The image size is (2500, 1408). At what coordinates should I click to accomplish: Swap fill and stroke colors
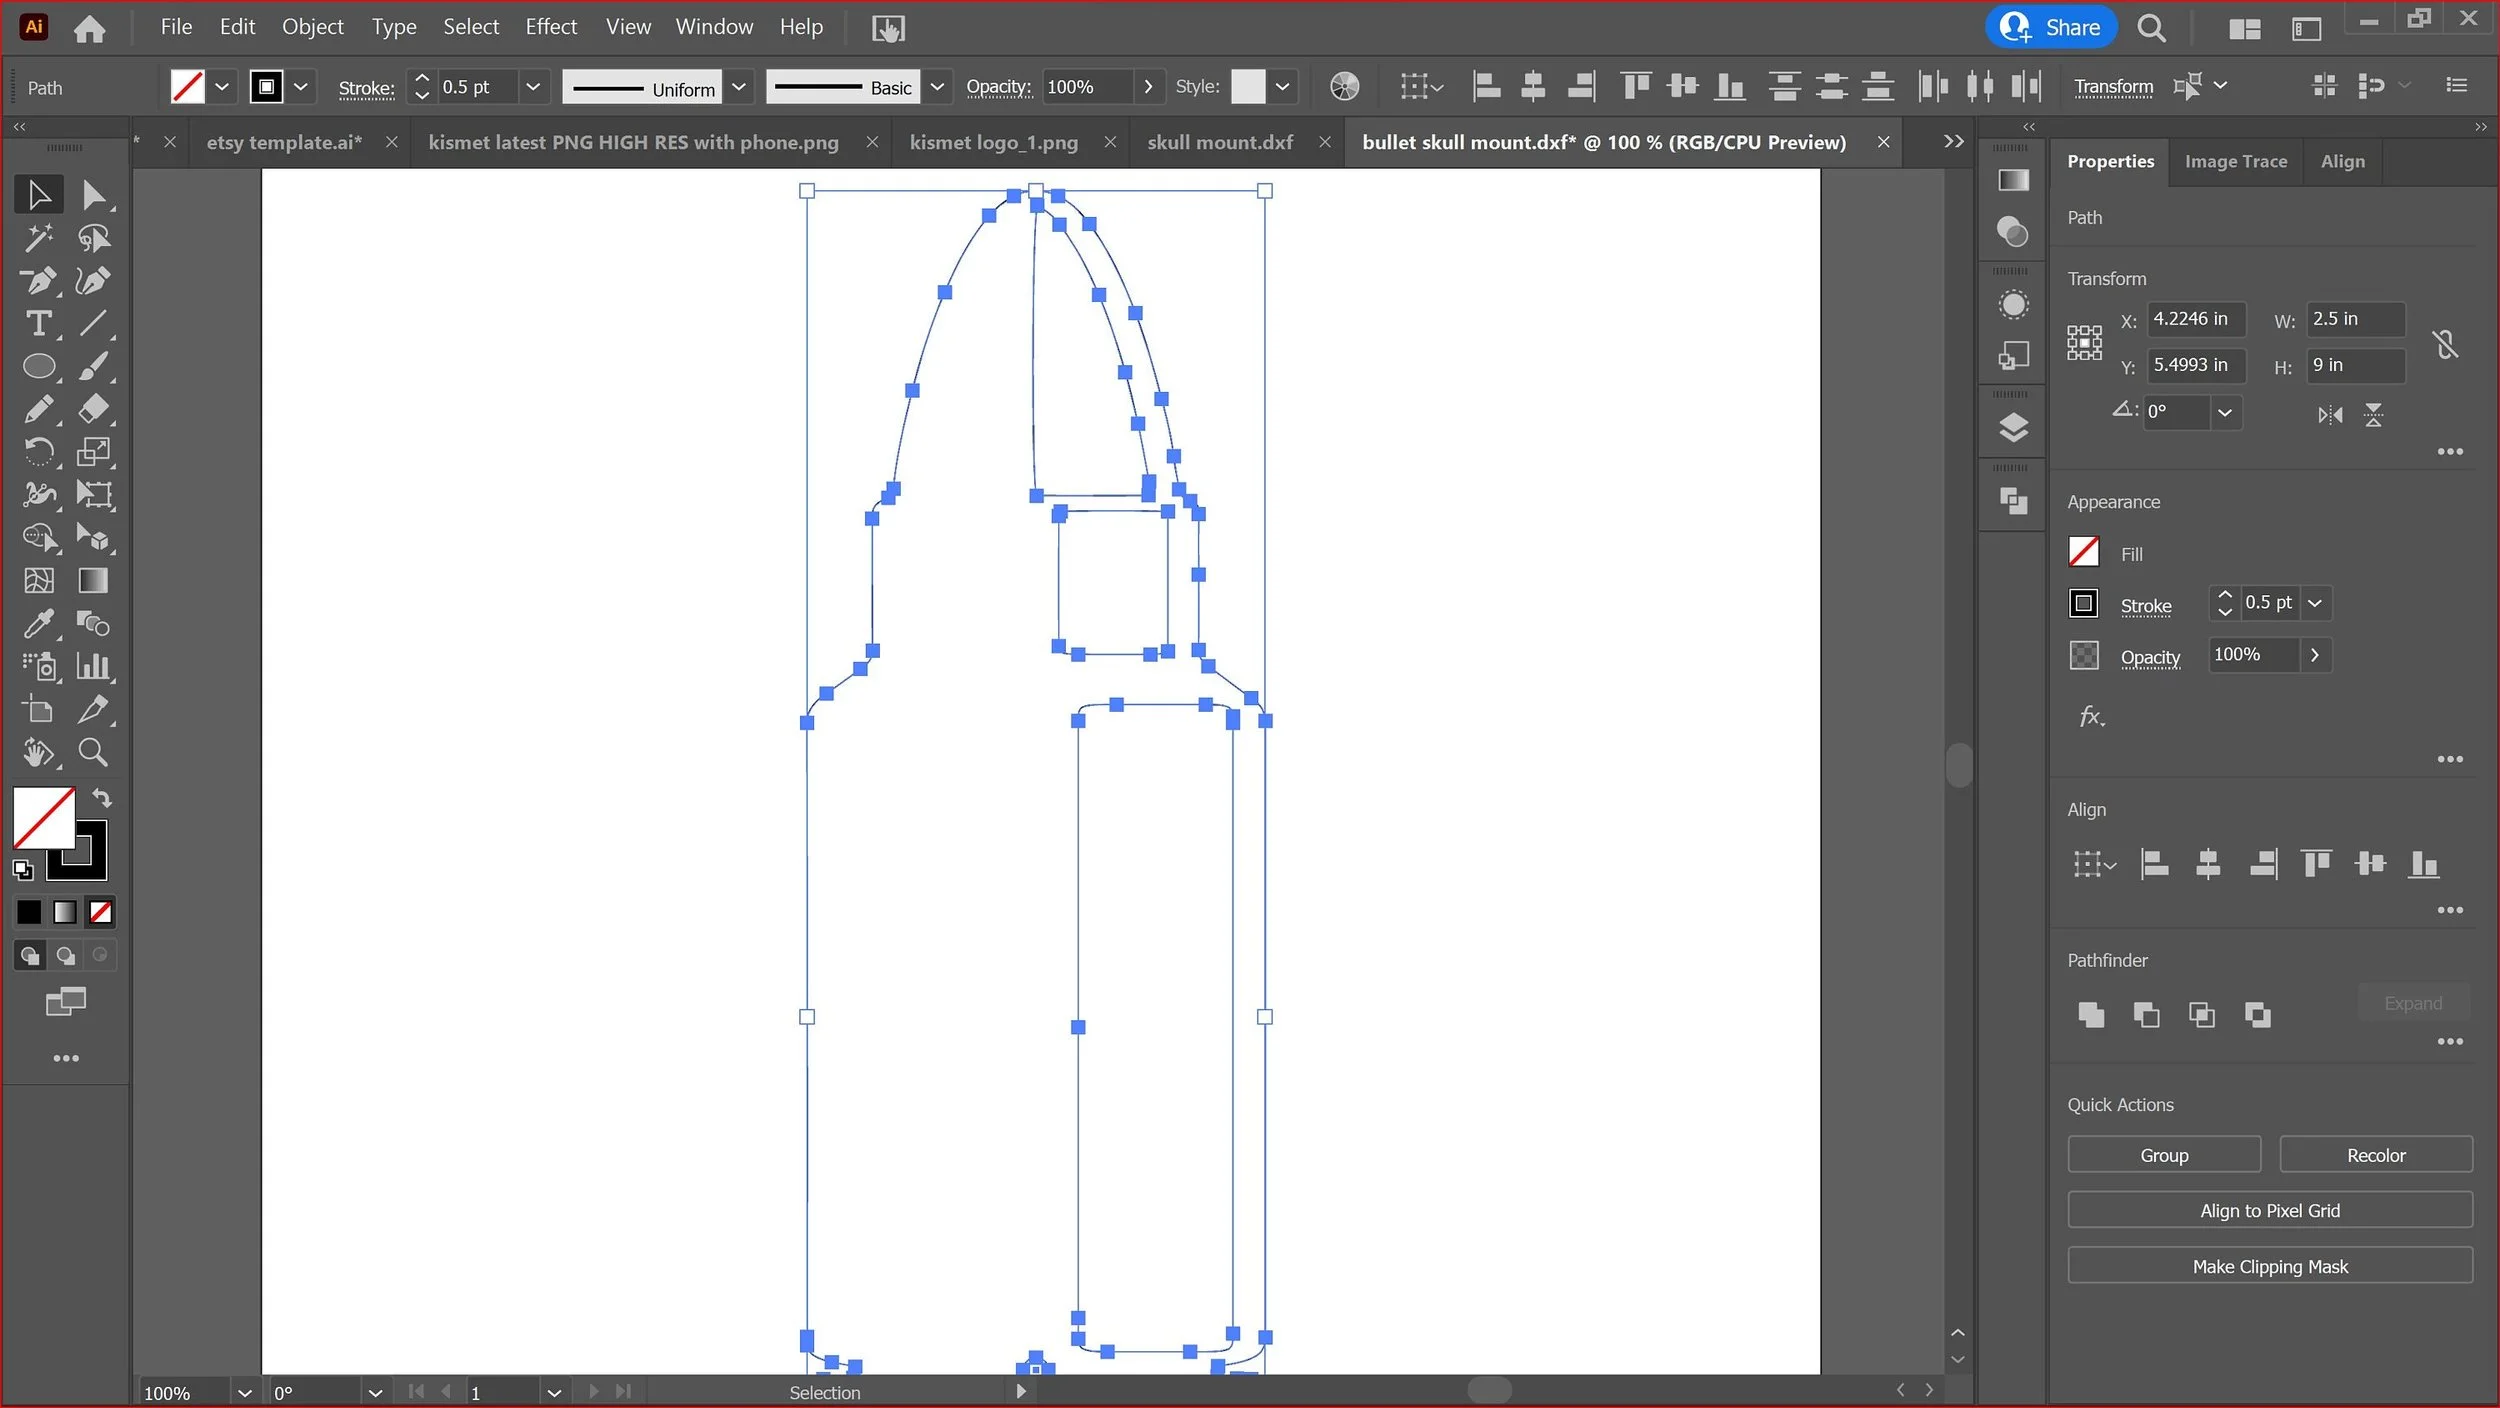(x=102, y=798)
